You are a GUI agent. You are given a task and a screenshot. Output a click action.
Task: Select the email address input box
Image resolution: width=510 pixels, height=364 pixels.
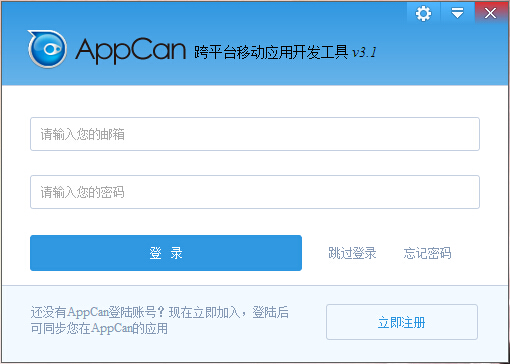pyautogui.click(x=255, y=134)
